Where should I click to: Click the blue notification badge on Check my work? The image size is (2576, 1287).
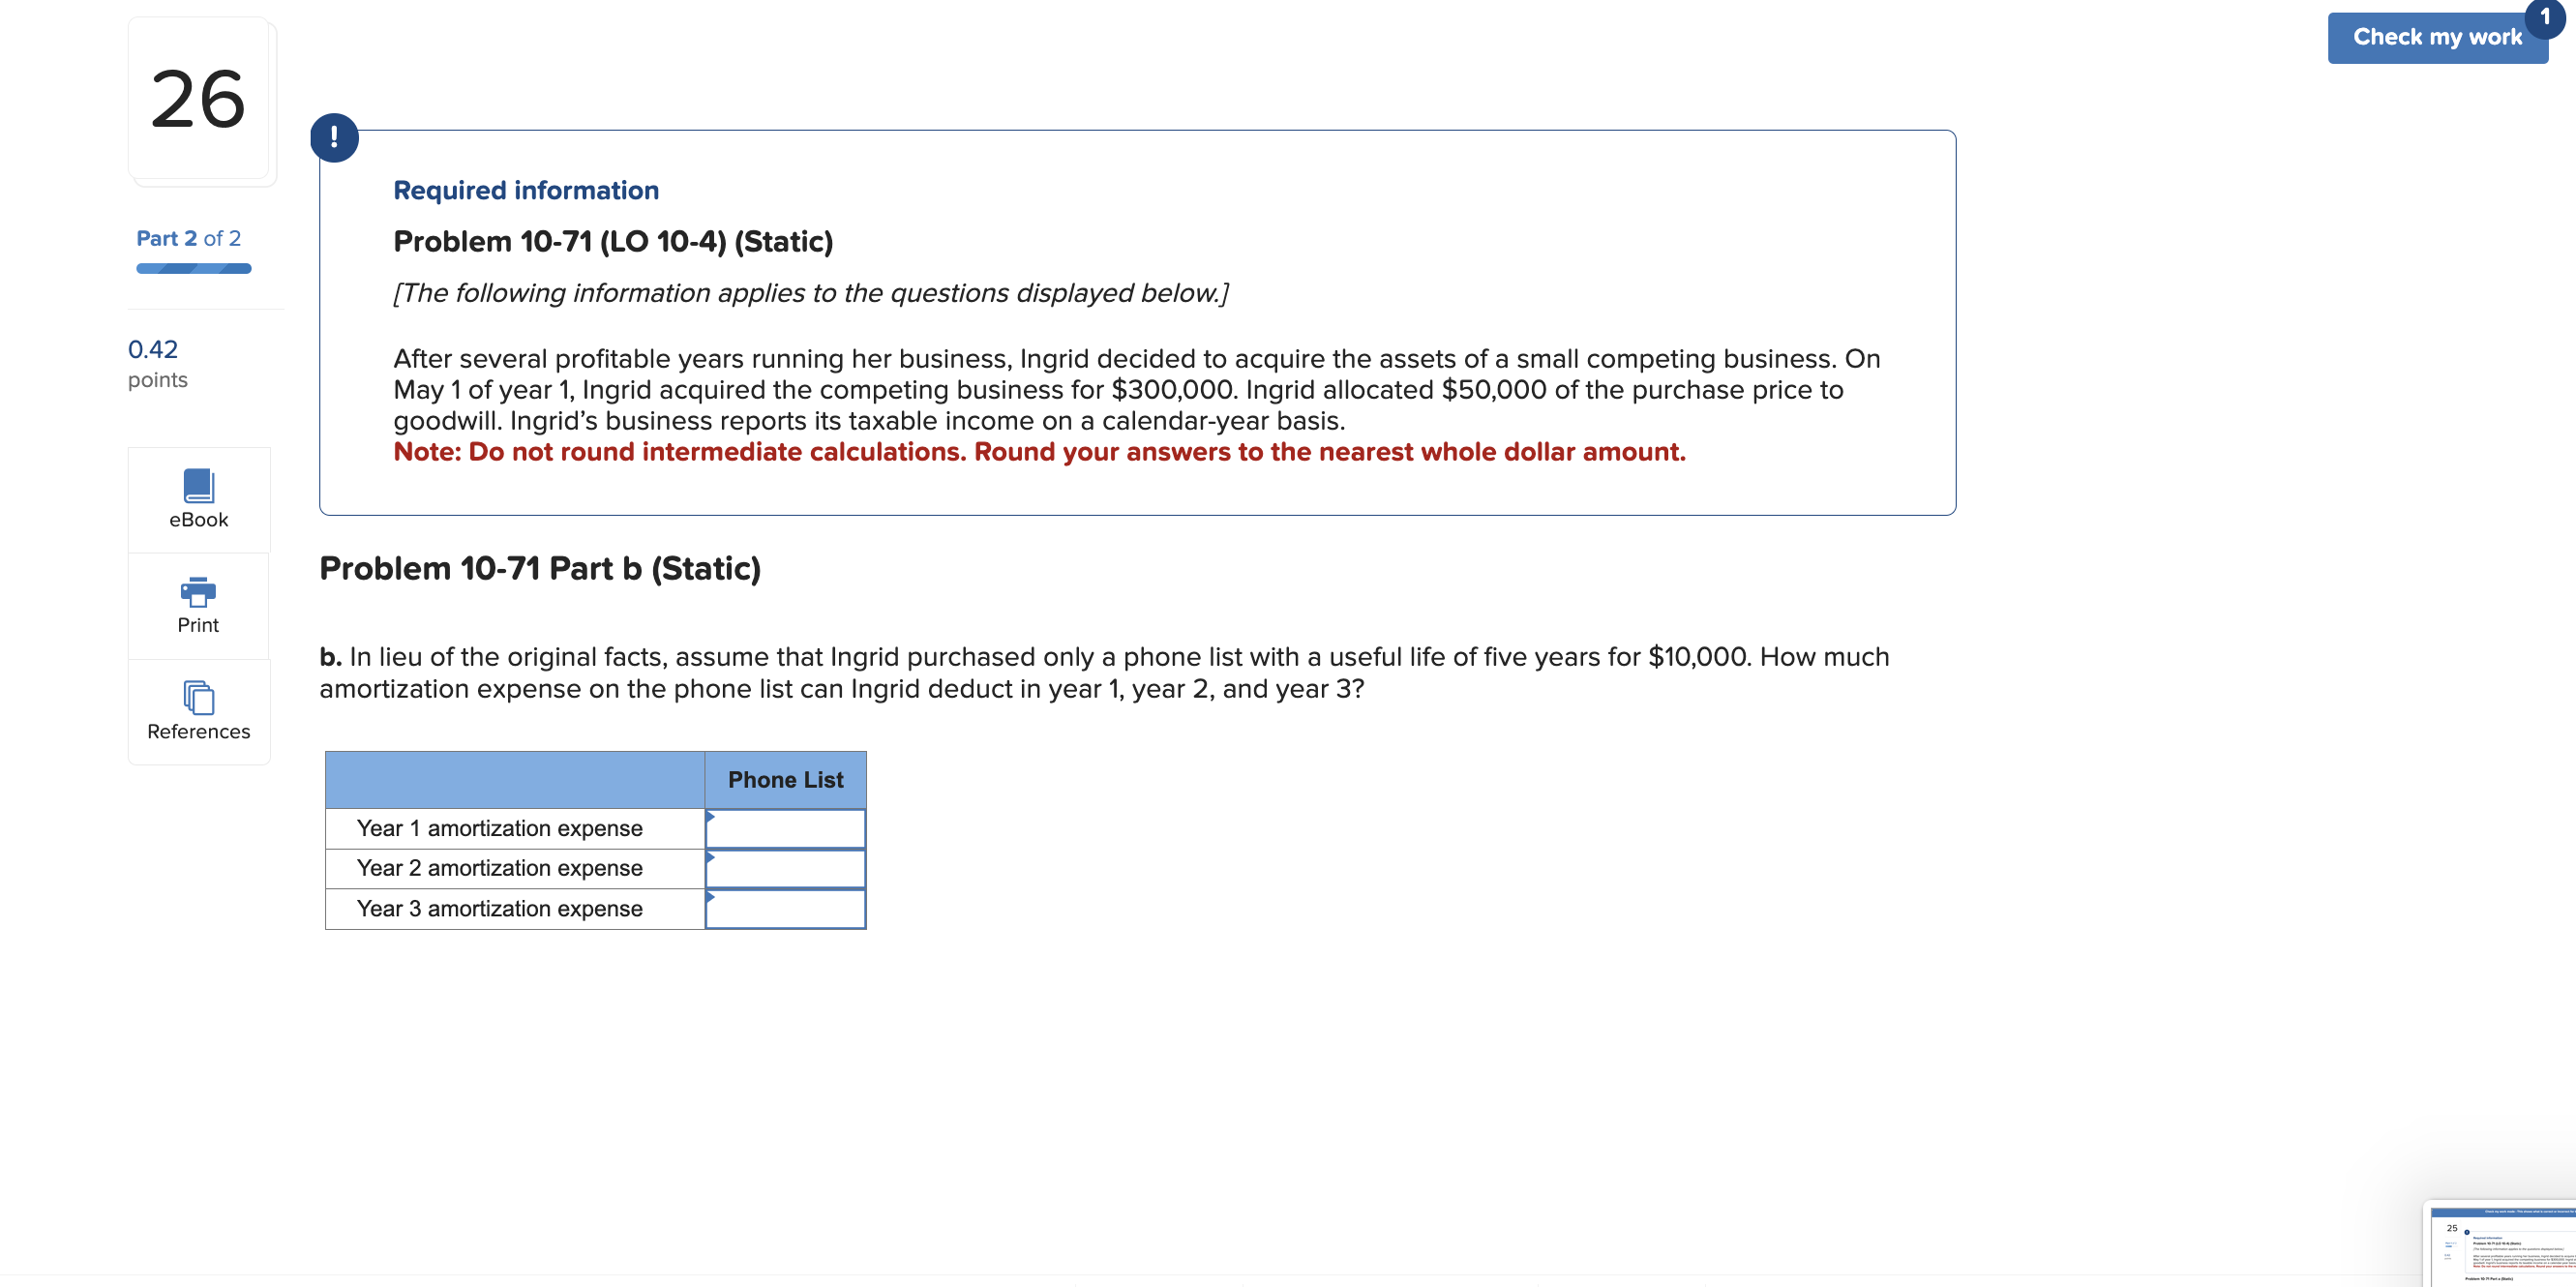click(x=2546, y=12)
